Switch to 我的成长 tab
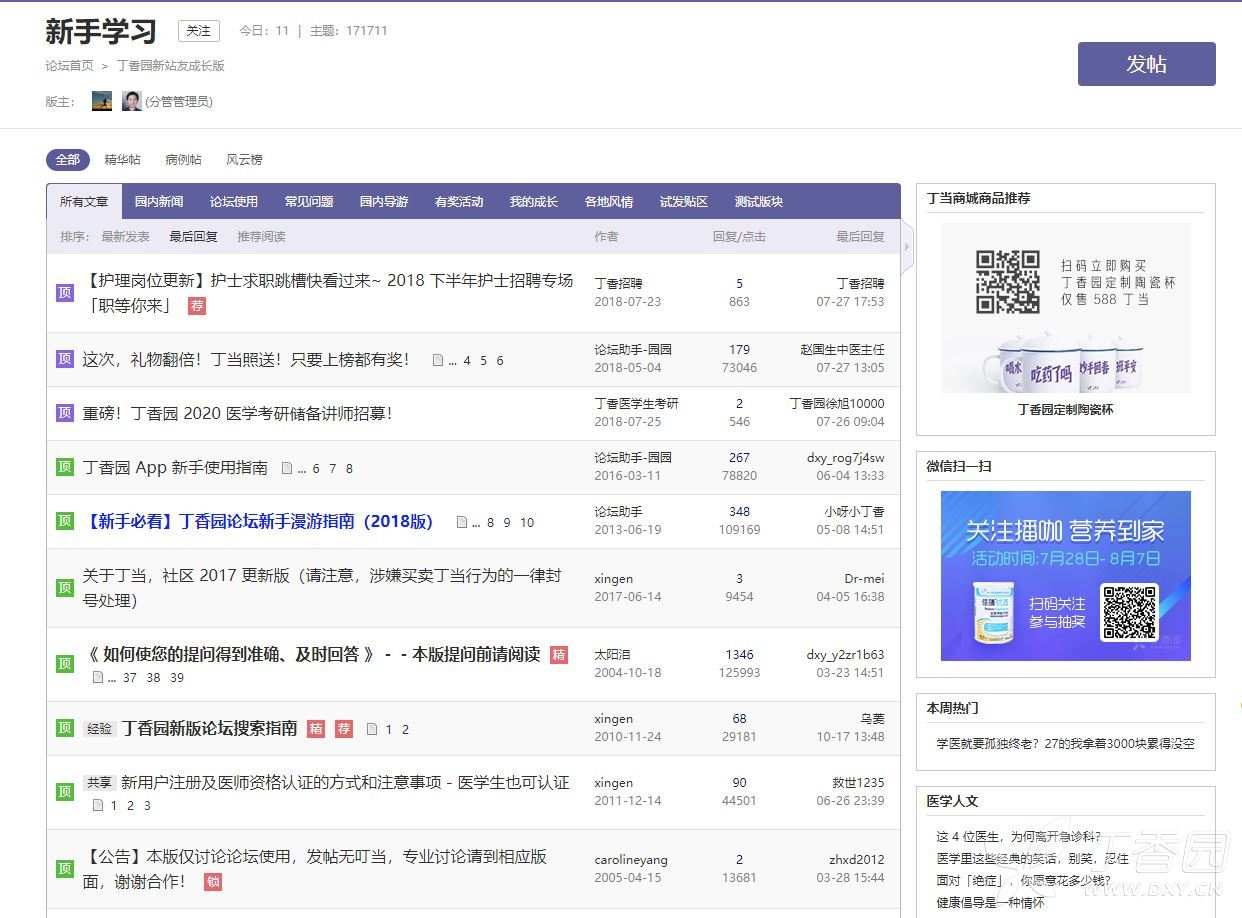Viewport: 1242px width, 918px height. (x=534, y=202)
